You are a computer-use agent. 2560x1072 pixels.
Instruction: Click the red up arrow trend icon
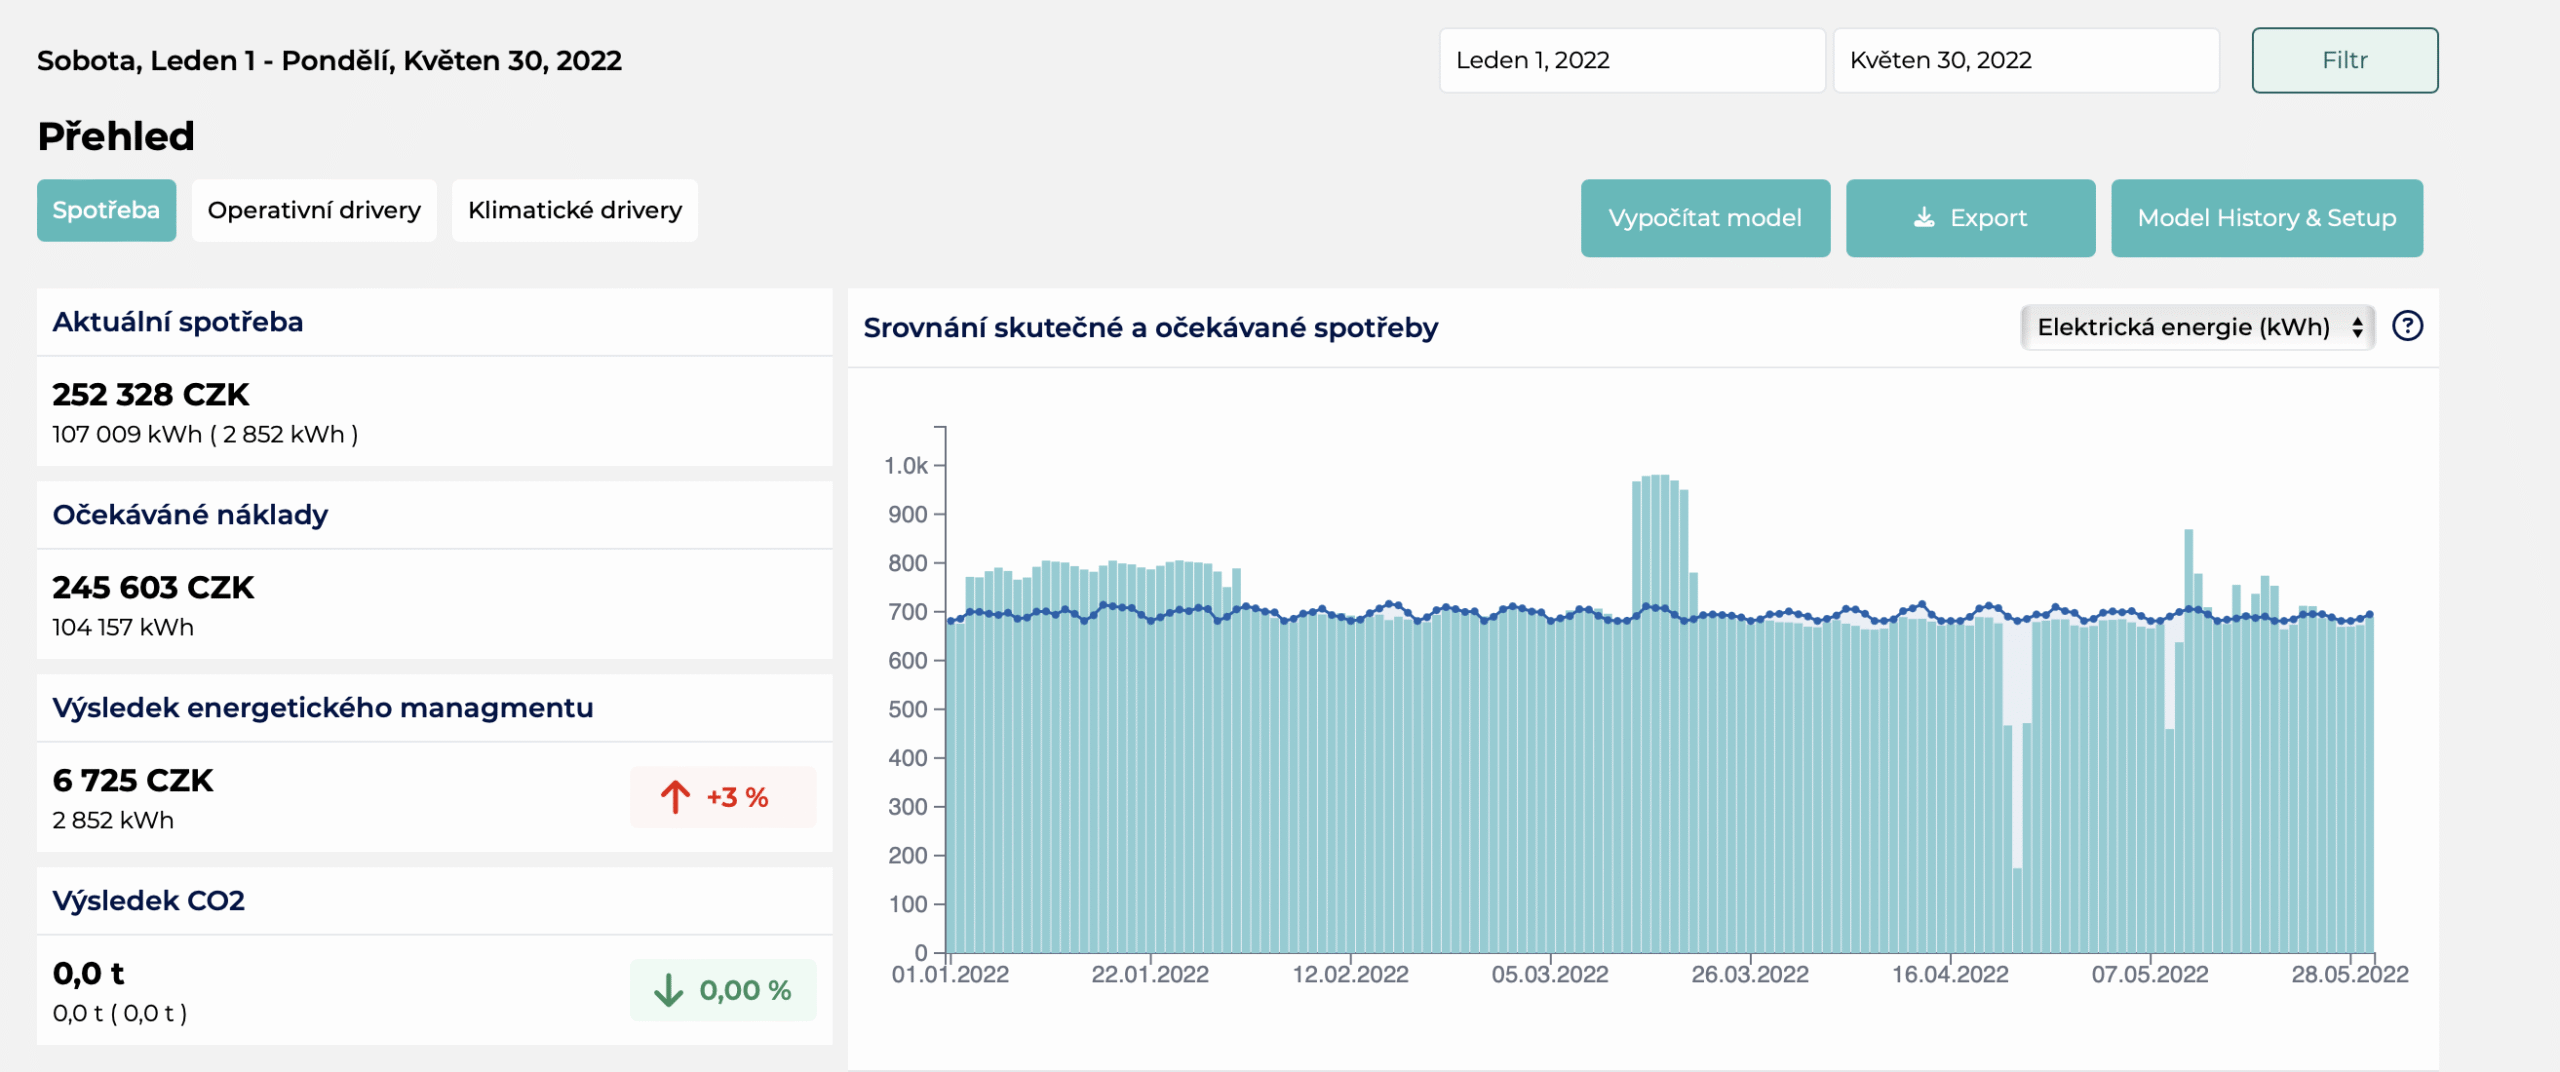tap(675, 797)
